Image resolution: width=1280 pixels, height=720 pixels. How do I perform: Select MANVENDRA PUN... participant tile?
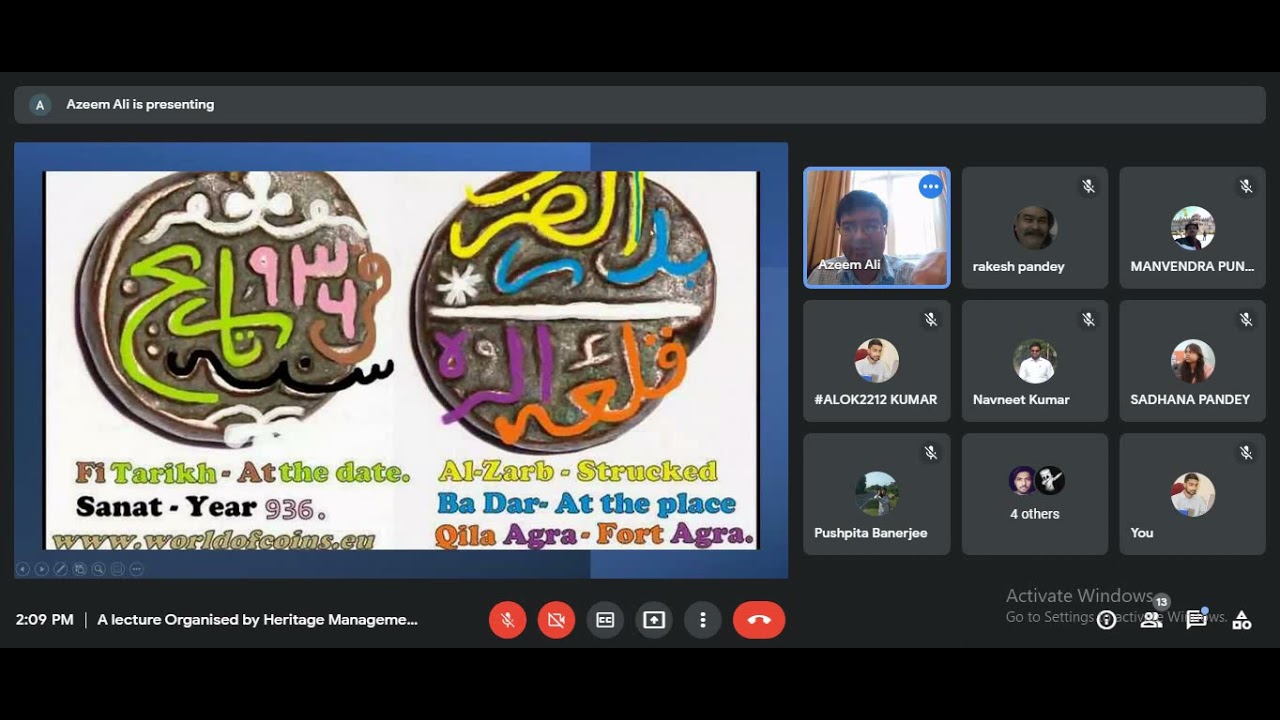click(1192, 228)
